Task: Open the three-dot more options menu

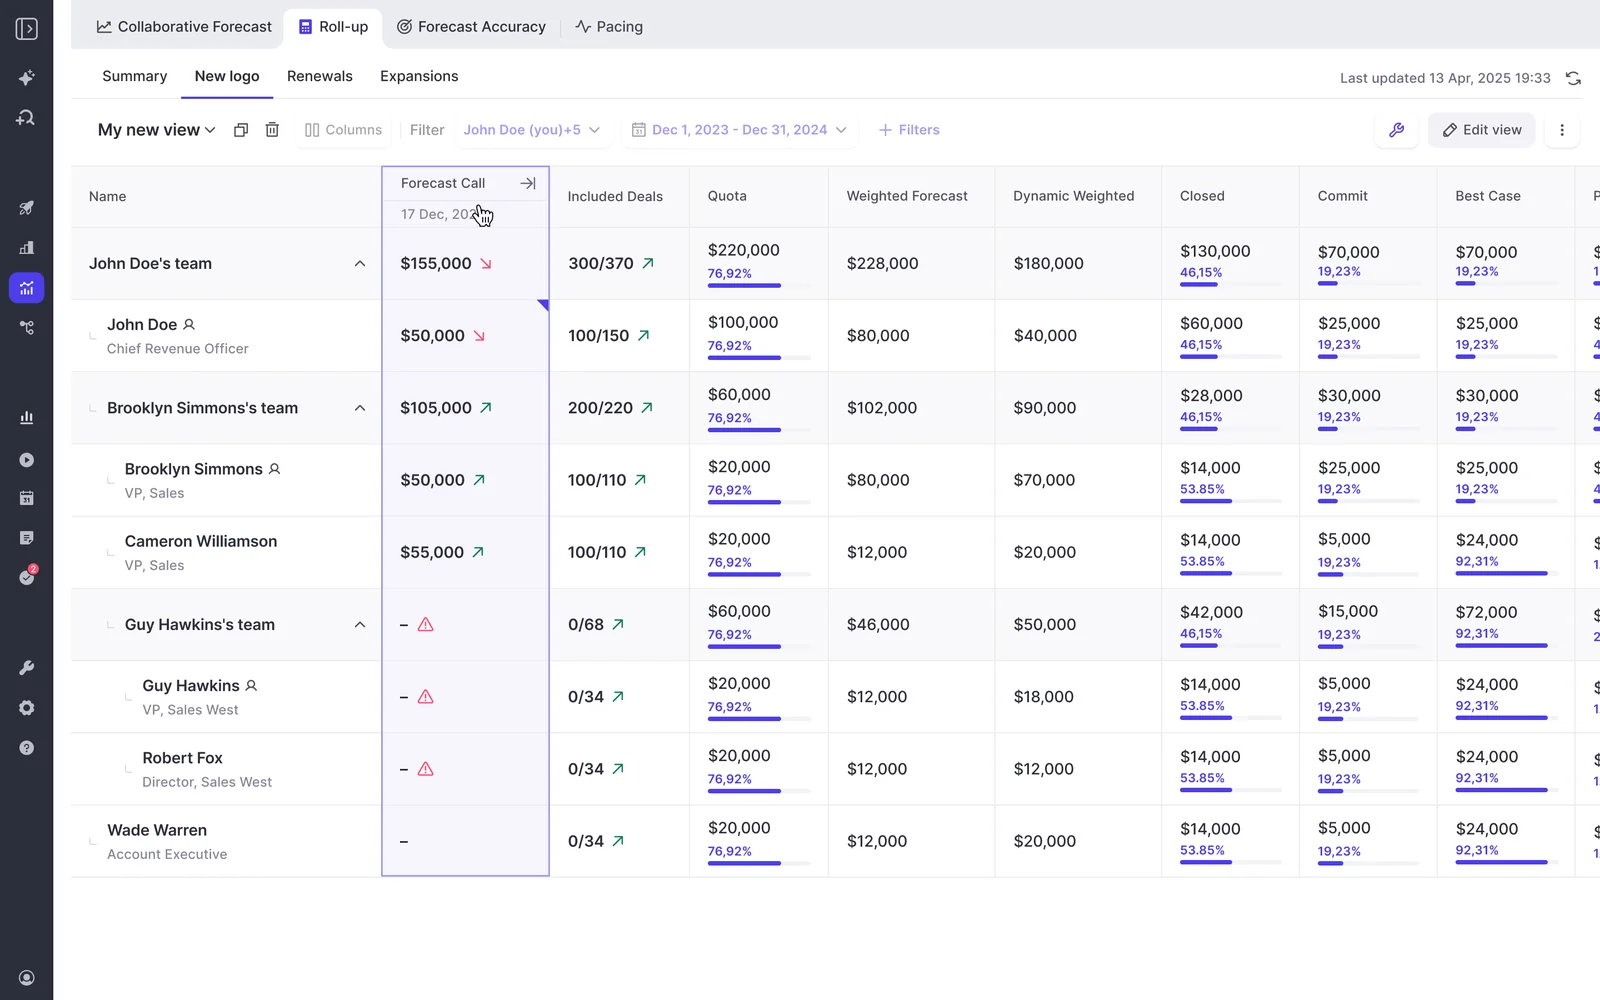Action: [x=1562, y=130]
